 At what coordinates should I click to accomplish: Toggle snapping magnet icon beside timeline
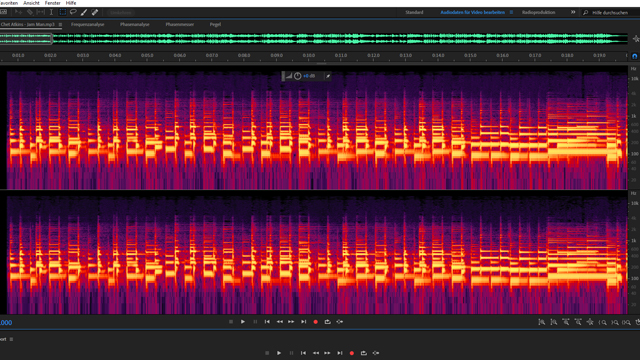[634, 56]
